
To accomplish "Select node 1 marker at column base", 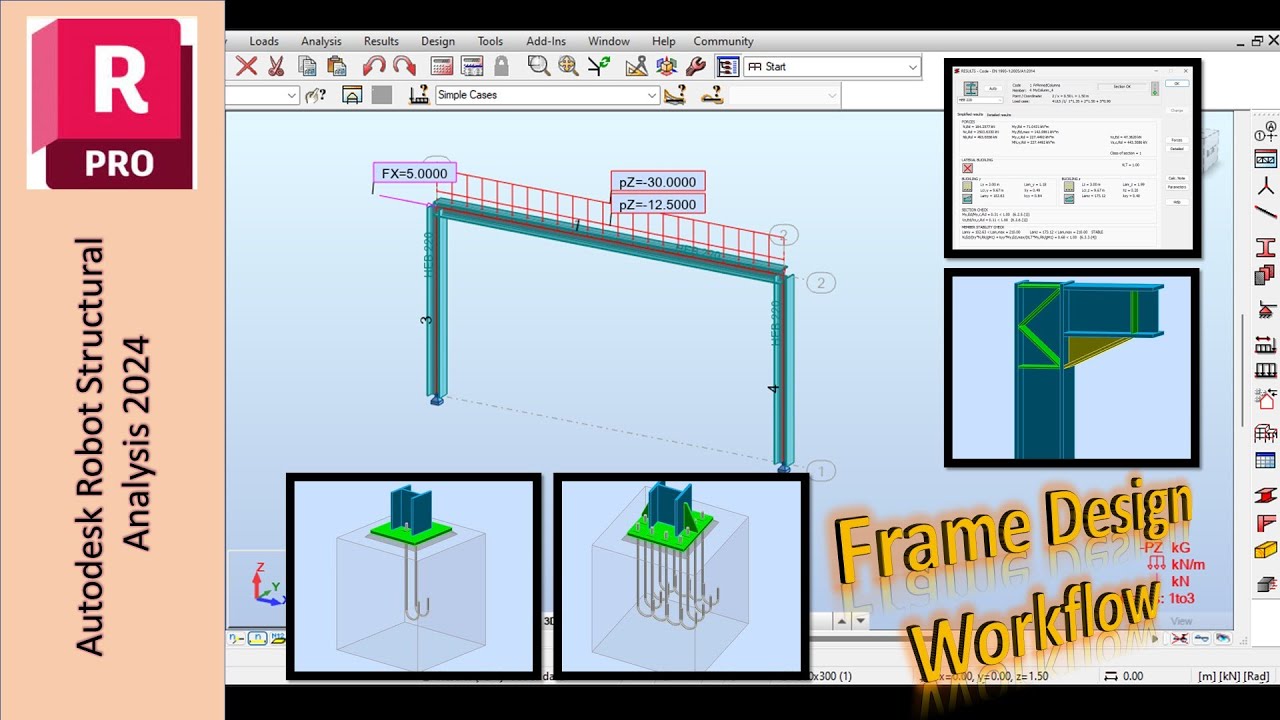I will point(821,471).
